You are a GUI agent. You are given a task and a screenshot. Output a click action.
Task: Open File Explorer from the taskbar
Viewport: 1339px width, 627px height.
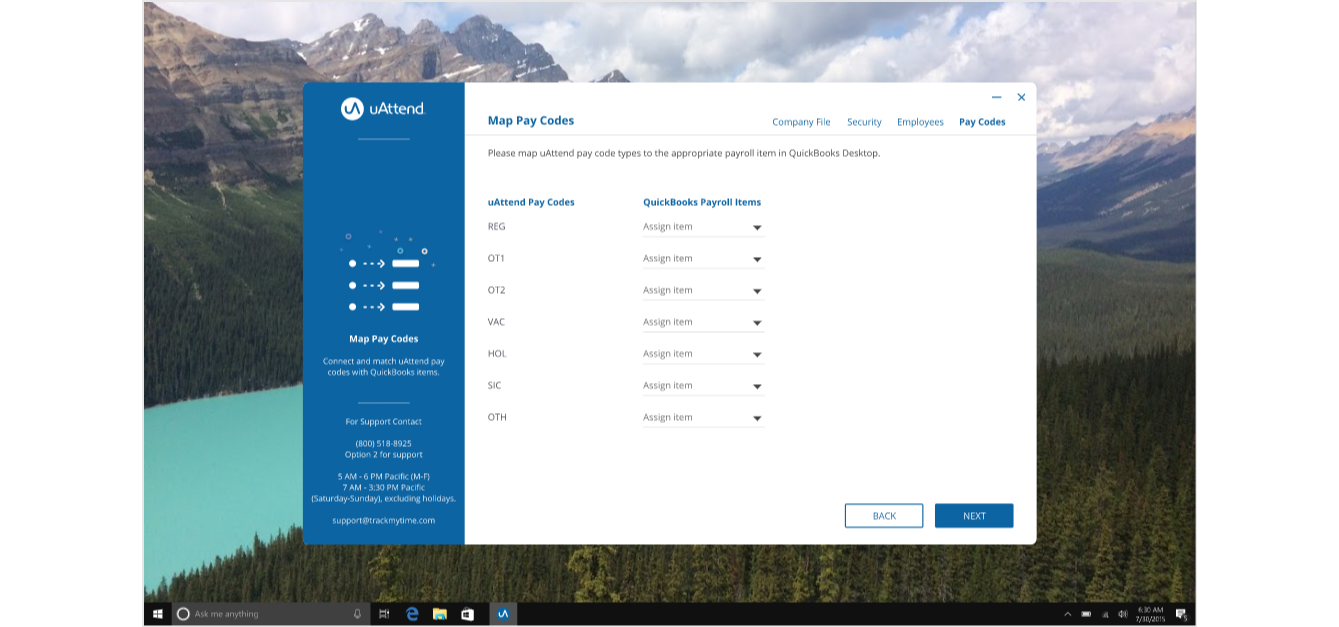click(x=439, y=614)
